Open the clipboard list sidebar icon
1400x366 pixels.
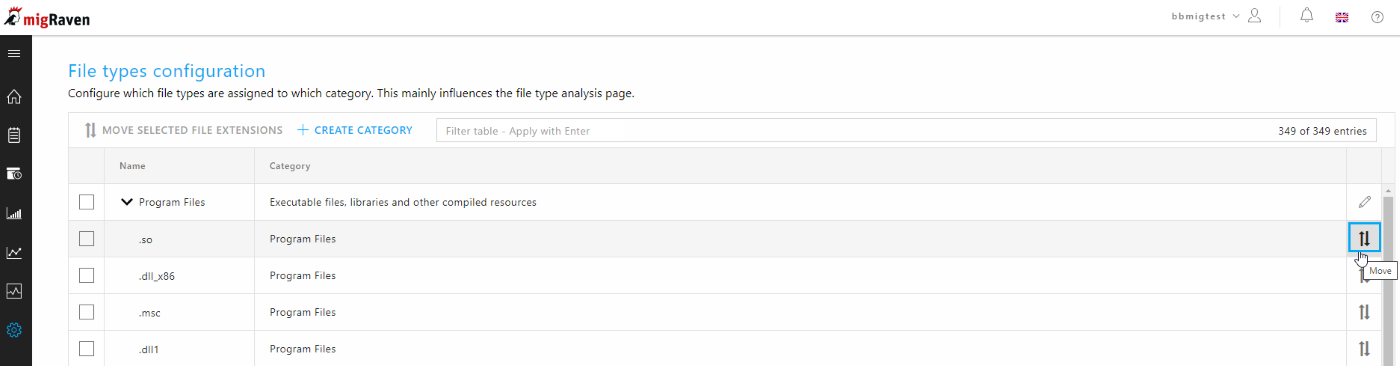point(14,135)
